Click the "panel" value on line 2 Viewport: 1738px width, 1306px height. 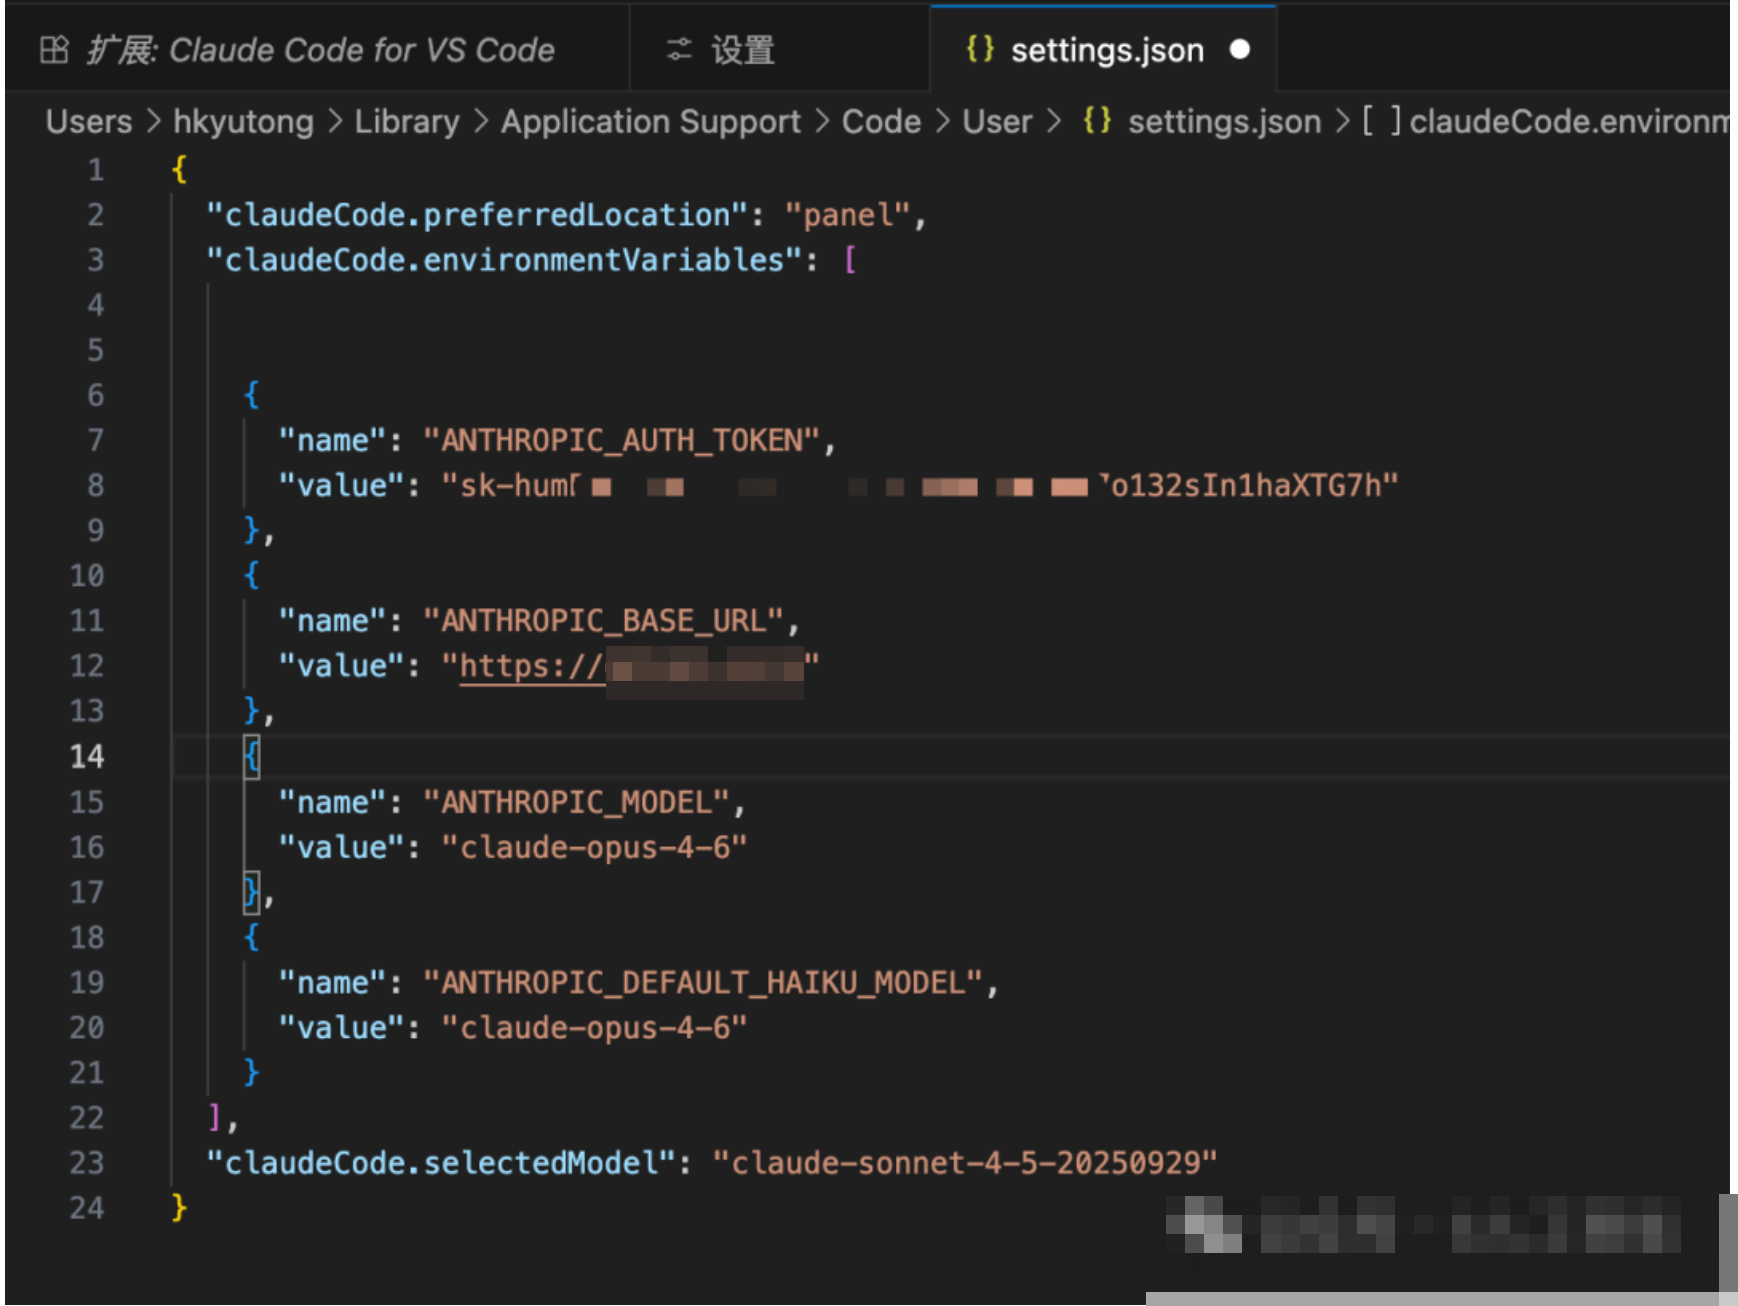848,215
